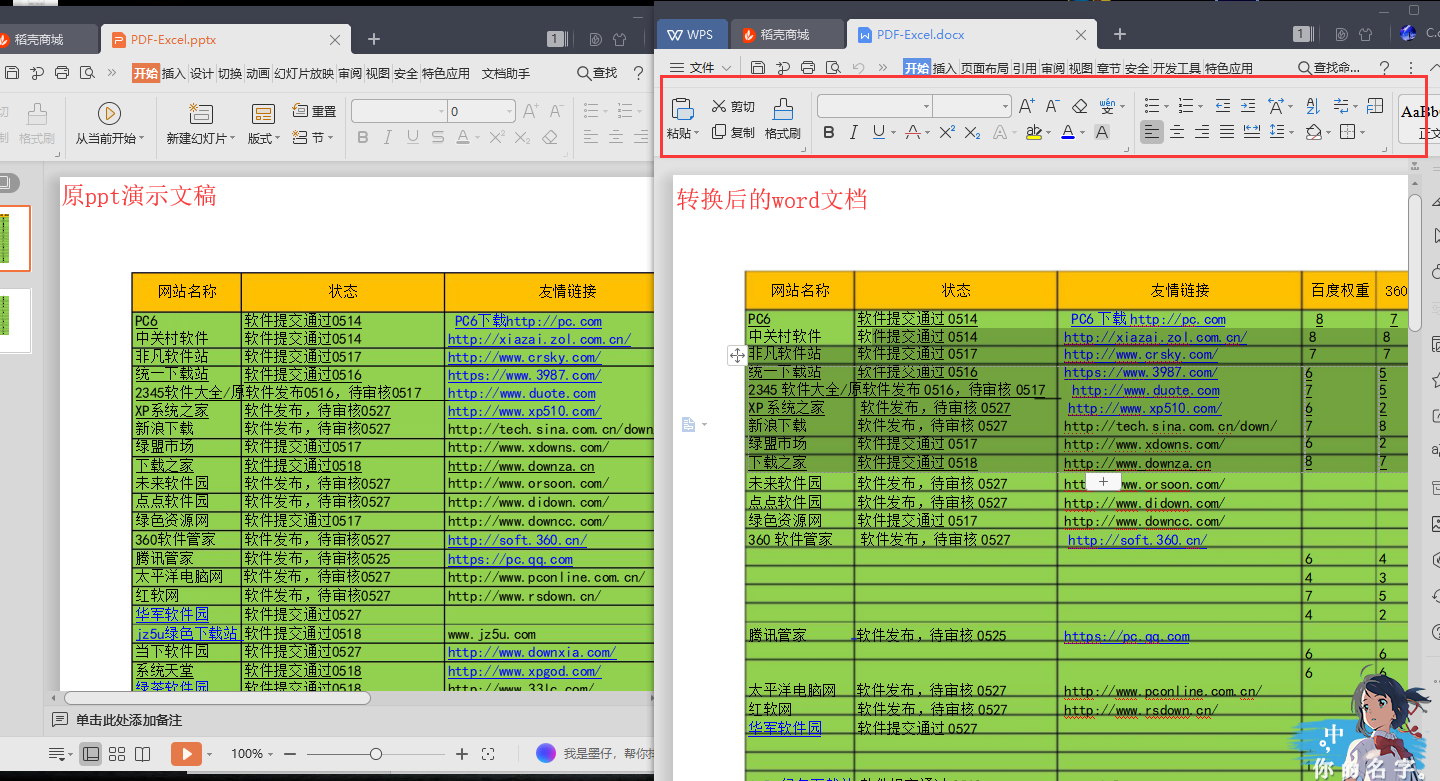Click https://pc.qq.com link in Word table
The height and width of the screenshot is (781, 1440).
[x=1127, y=636]
